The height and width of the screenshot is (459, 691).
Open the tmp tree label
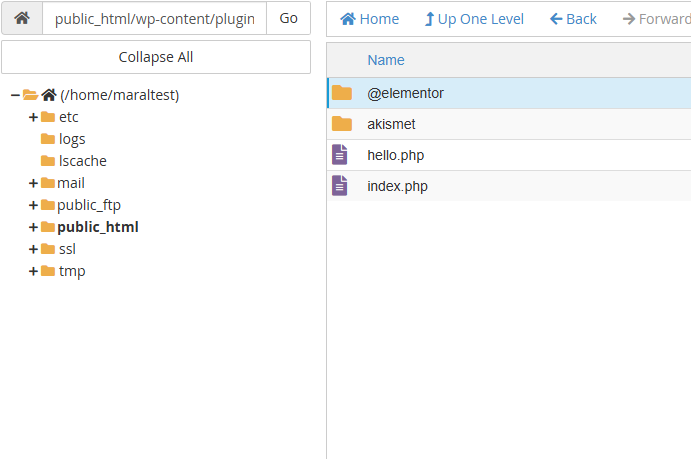pyautogui.click(x=72, y=271)
